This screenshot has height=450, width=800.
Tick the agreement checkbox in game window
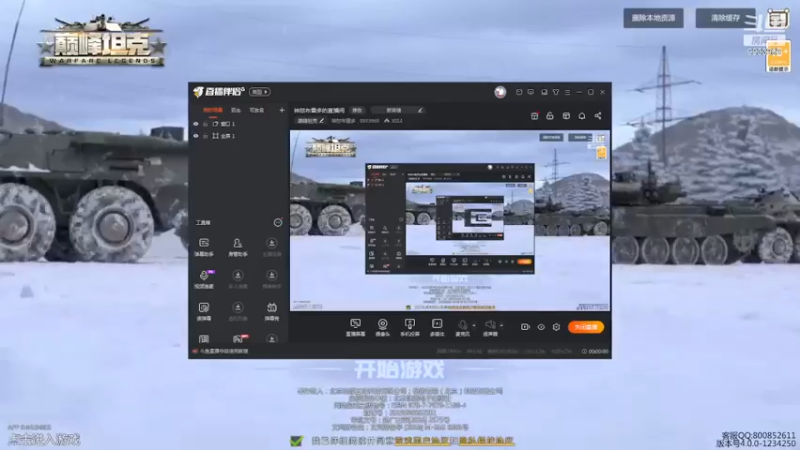(296, 441)
